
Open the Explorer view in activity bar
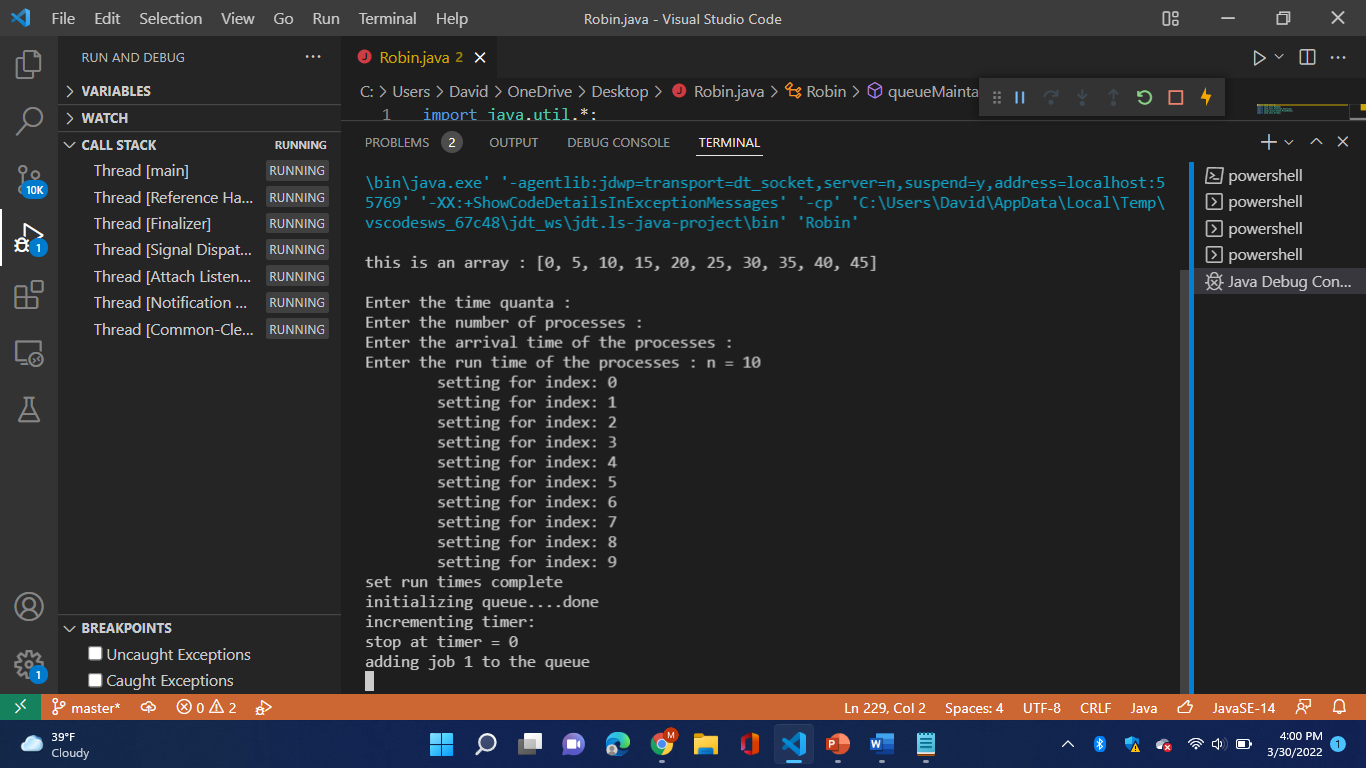29,65
